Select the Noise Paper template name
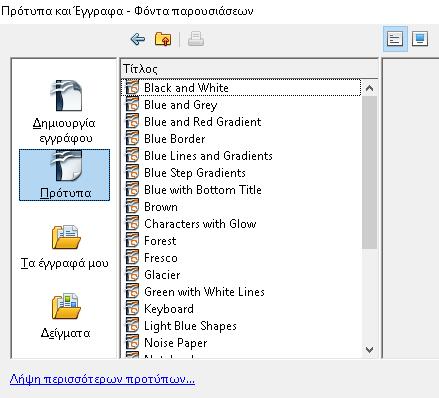The width and height of the screenshot is (439, 398). click(x=176, y=343)
